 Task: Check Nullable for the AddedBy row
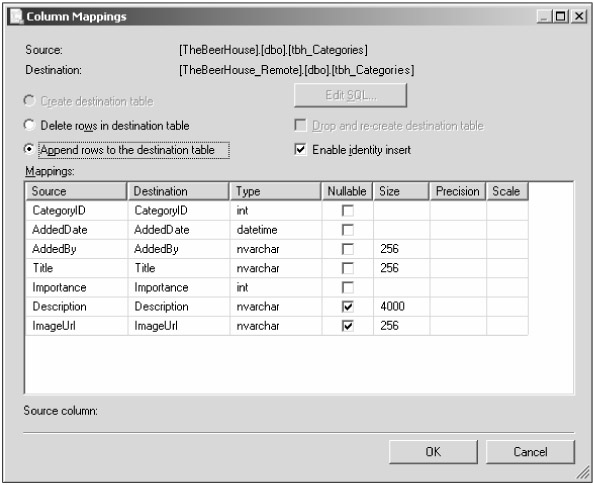pyautogui.click(x=348, y=249)
